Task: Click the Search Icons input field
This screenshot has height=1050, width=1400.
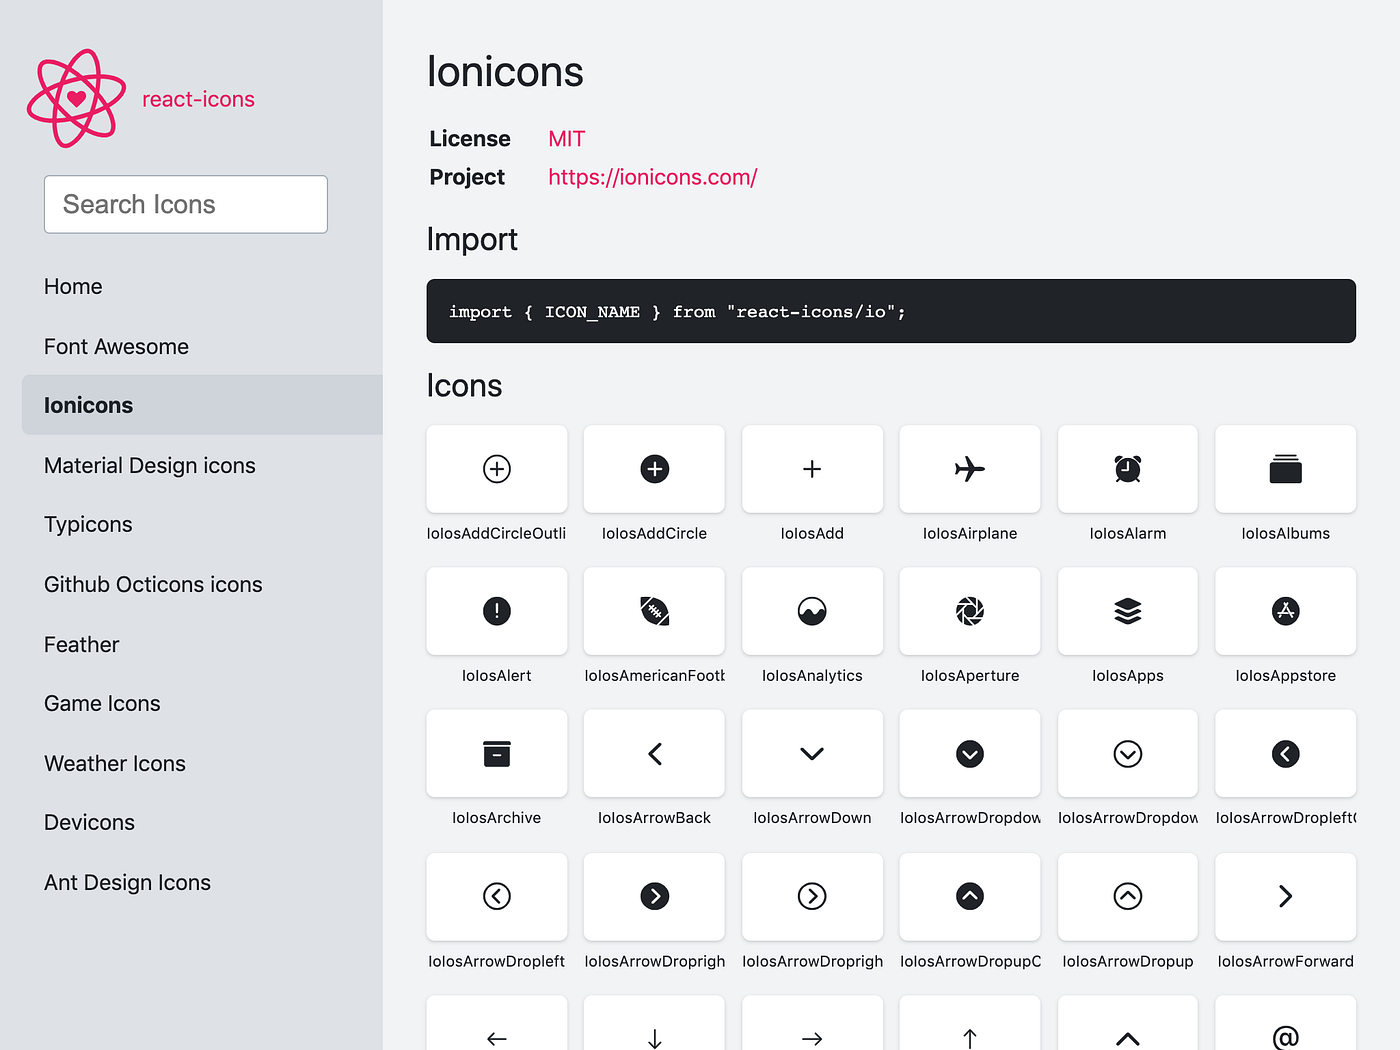Action: 185,204
